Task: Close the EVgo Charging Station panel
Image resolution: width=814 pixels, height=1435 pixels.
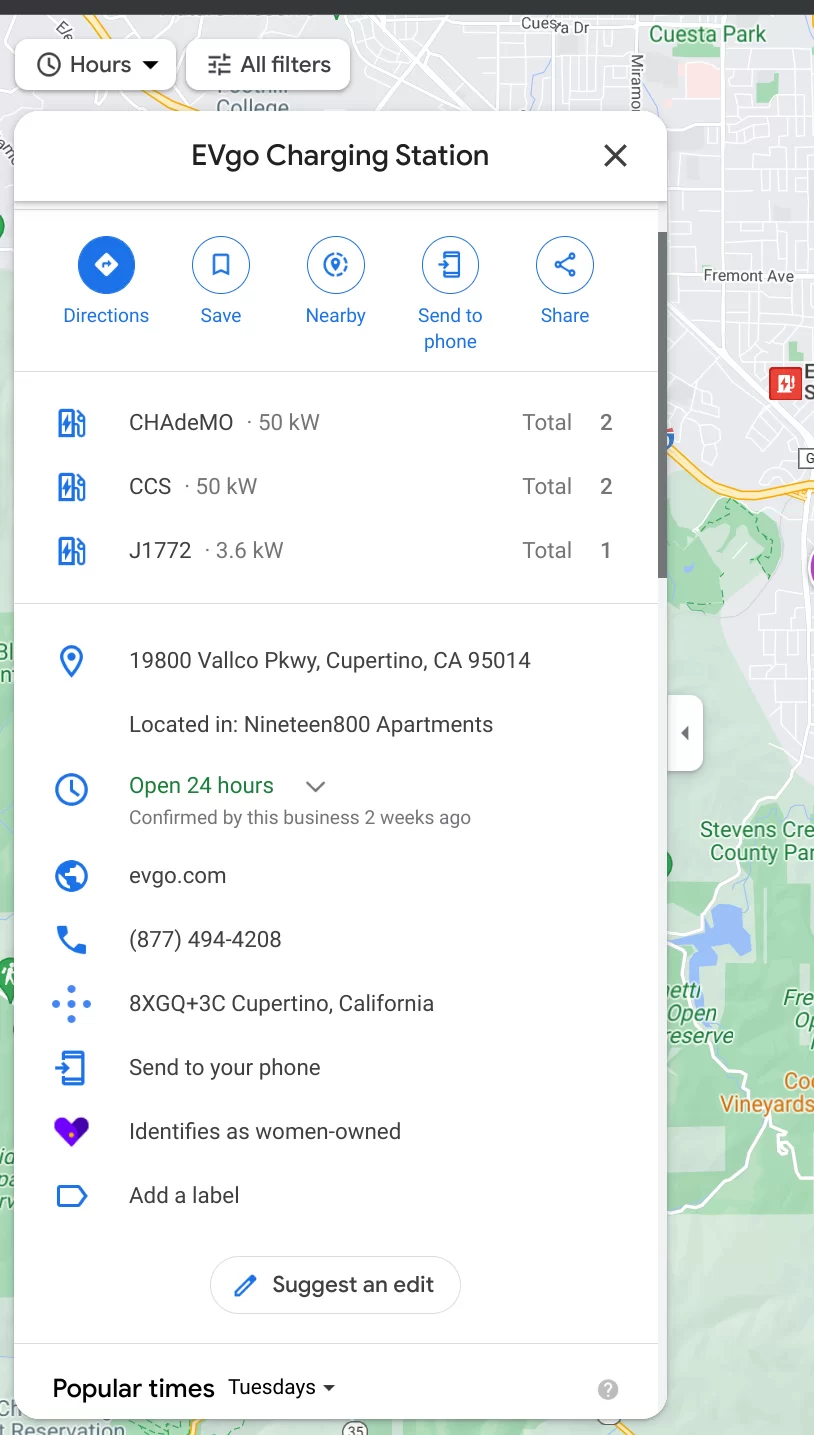Action: click(x=615, y=156)
